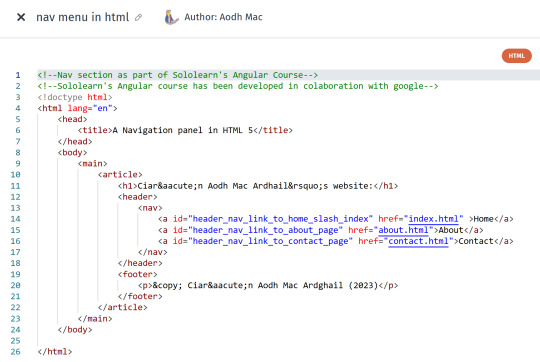Click the opening <body> tag
Screen dimensions: 540x362
72,152
